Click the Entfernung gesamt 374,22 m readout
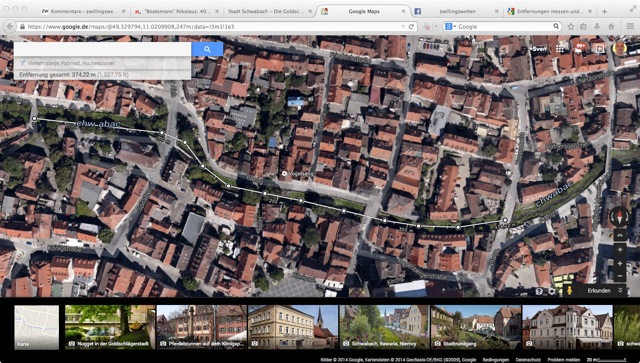Image resolution: width=640 pixels, height=363 pixels. [x=74, y=75]
